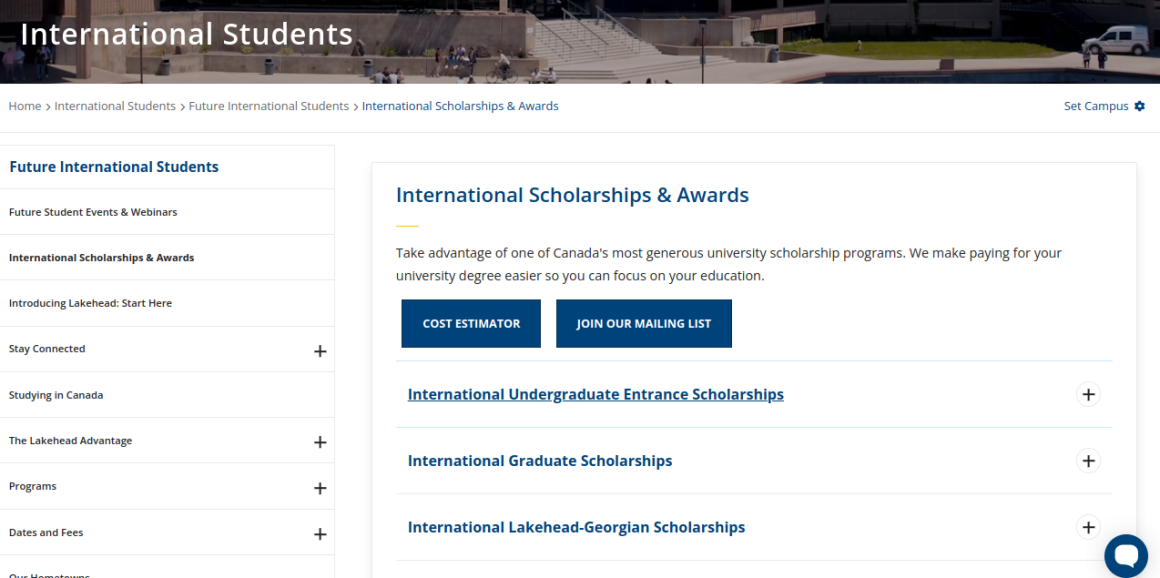Click Future International Students in breadcrumb
1160x578 pixels.
click(x=268, y=106)
